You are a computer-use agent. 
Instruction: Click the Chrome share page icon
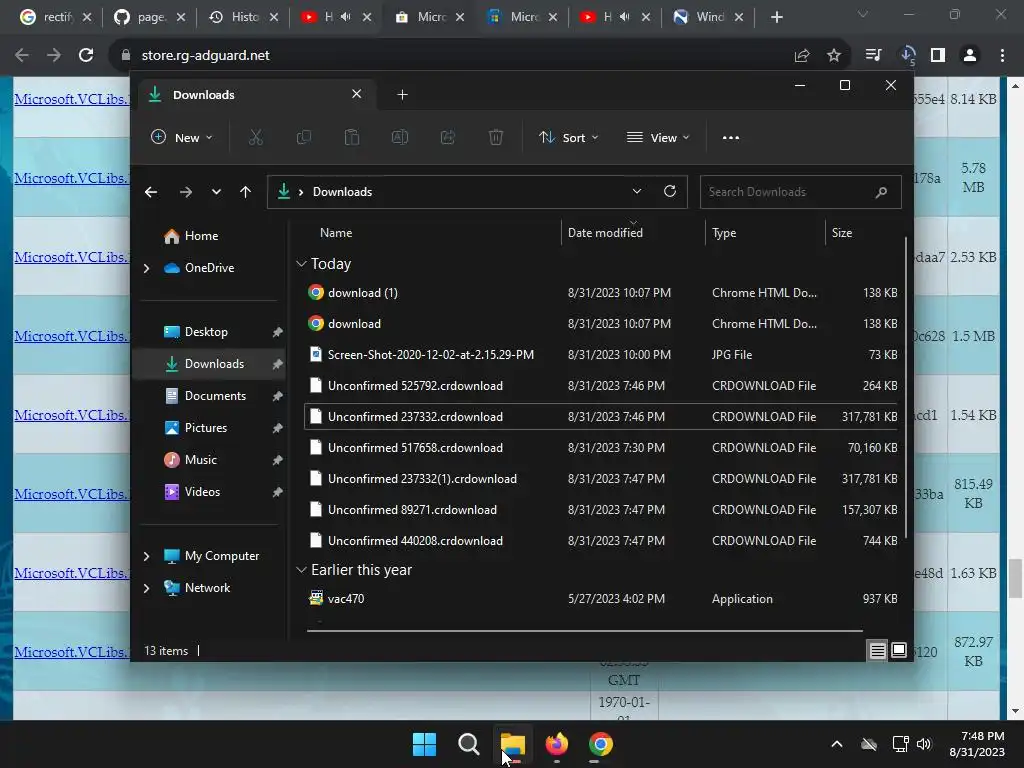pyautogui.click(x=802, y=56)
